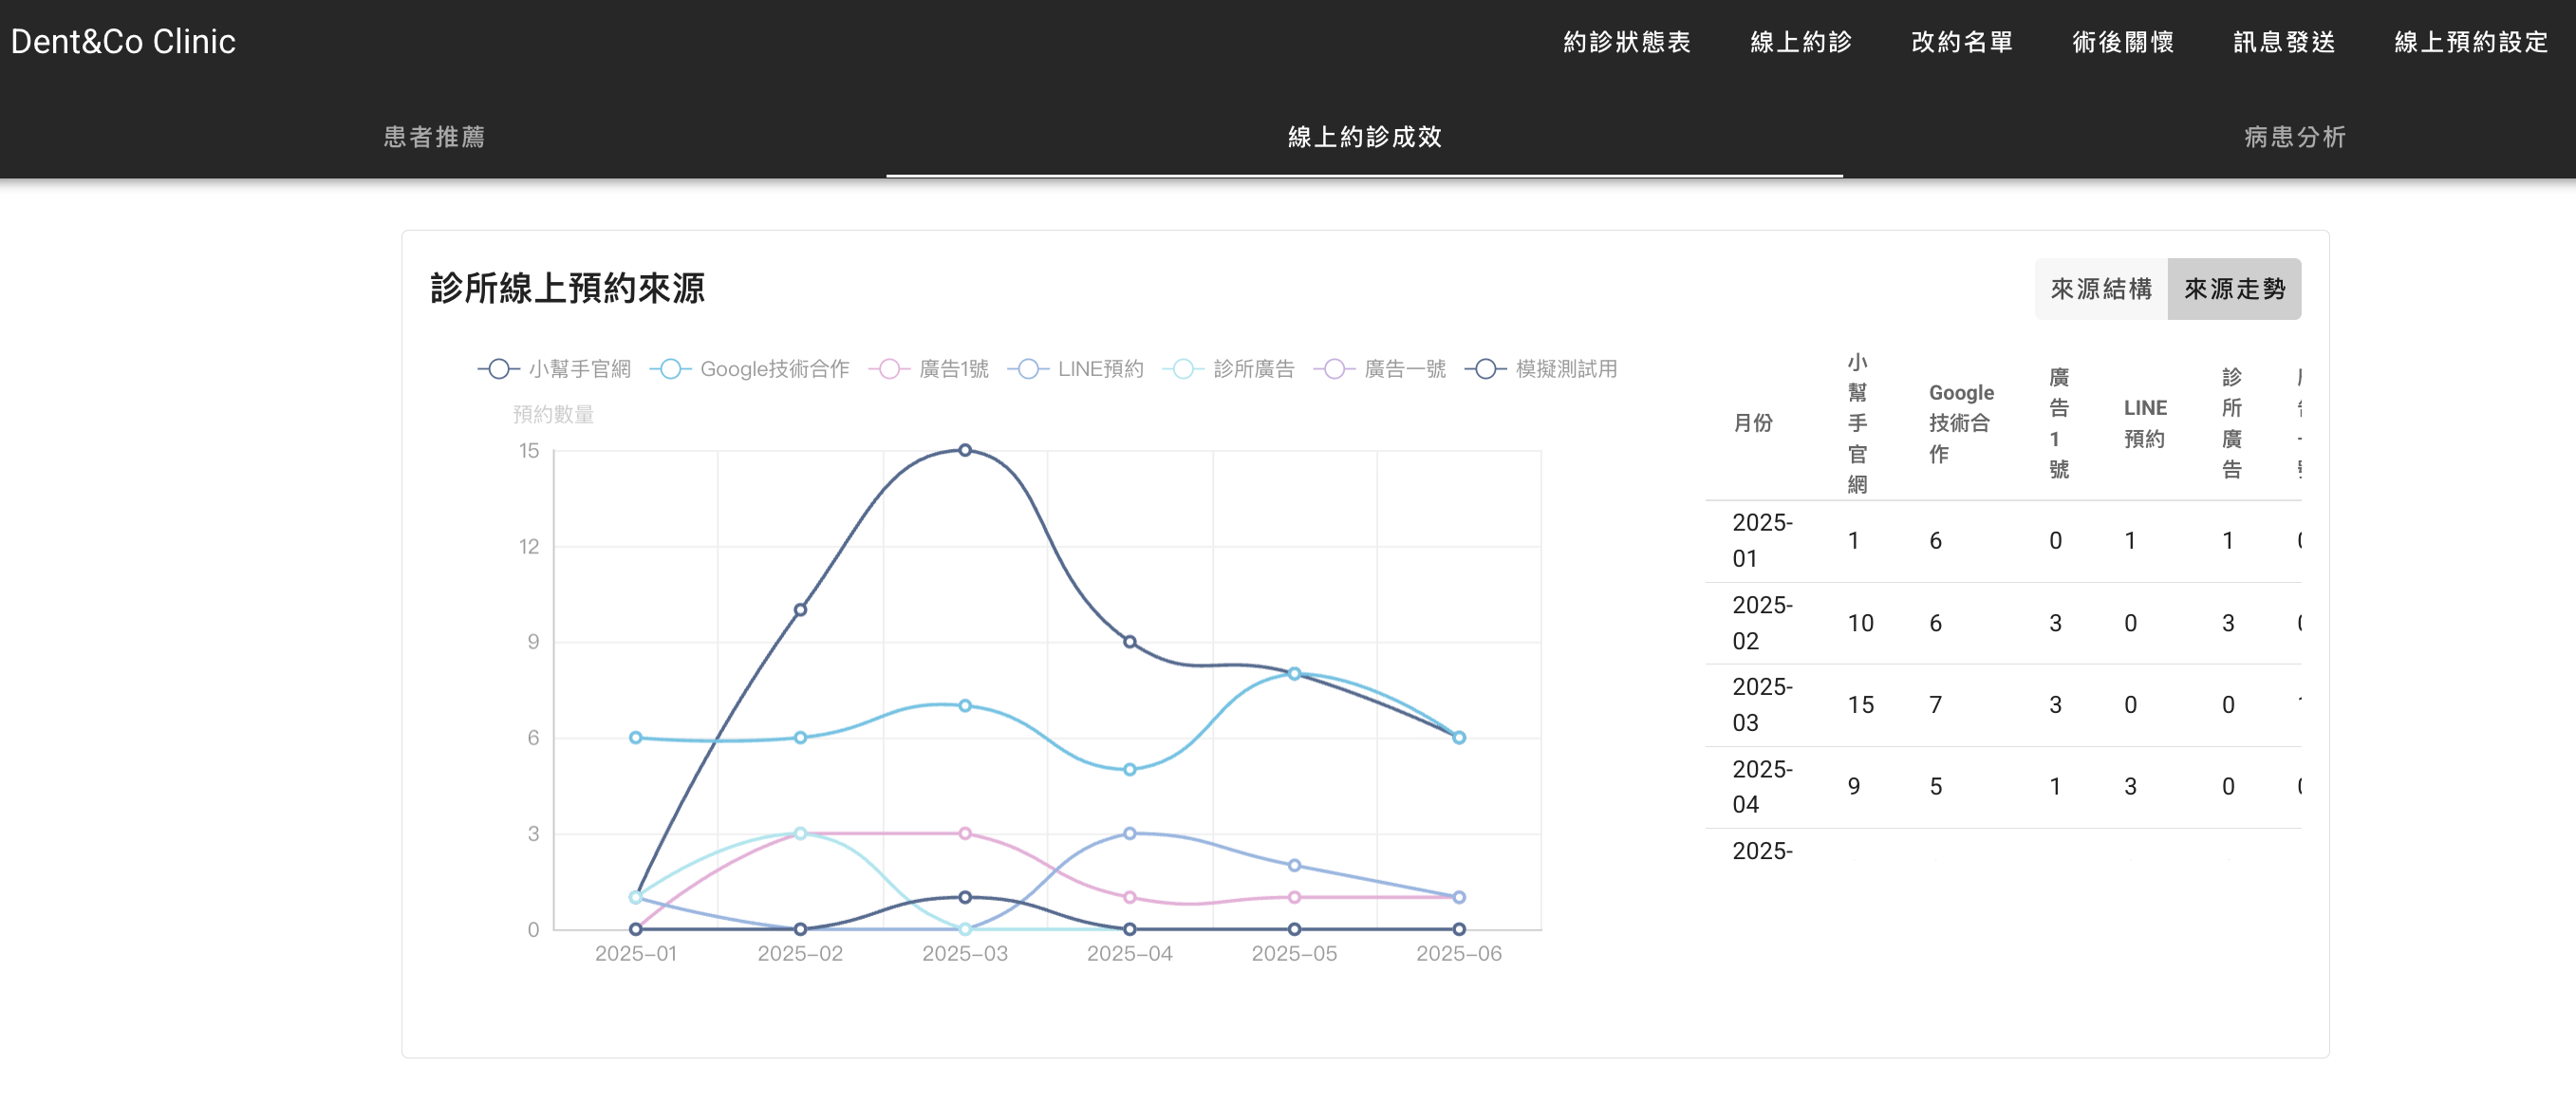Image resolution: width=2576 pixels, height=1105 pixels.
Task: Open the 改約名單 page
Action: pyautogui.click(x=1960, y=42)
